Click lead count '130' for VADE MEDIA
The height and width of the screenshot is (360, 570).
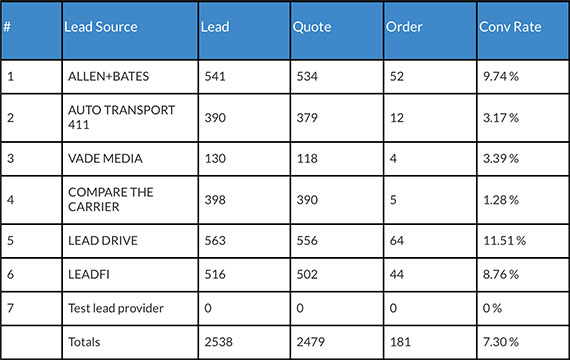pos(215,159)
